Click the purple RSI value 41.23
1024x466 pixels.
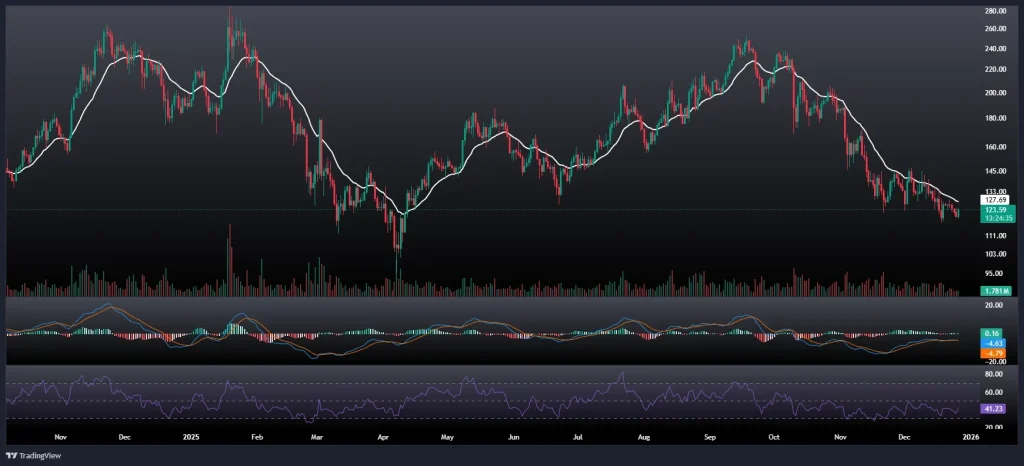[x=993, y=409]
